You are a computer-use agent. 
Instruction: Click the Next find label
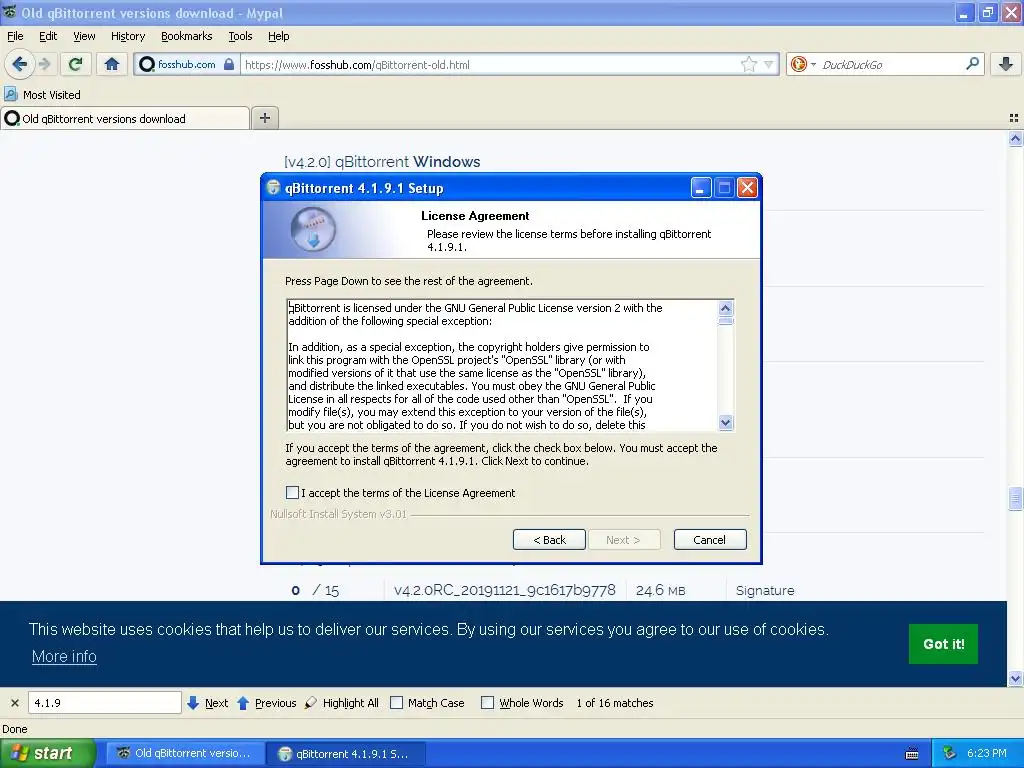pos(216,703)
